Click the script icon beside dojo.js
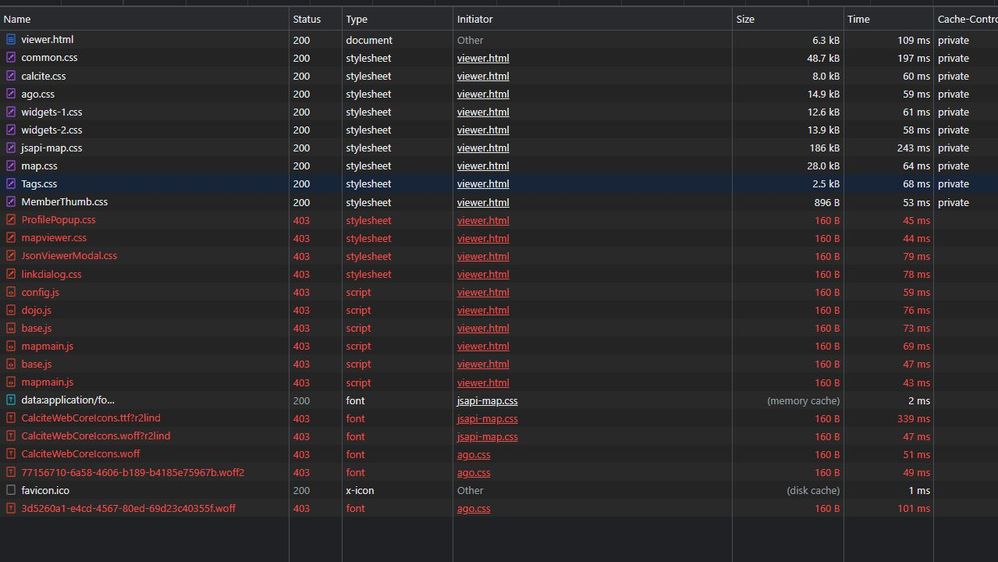 tap(11, 310)
